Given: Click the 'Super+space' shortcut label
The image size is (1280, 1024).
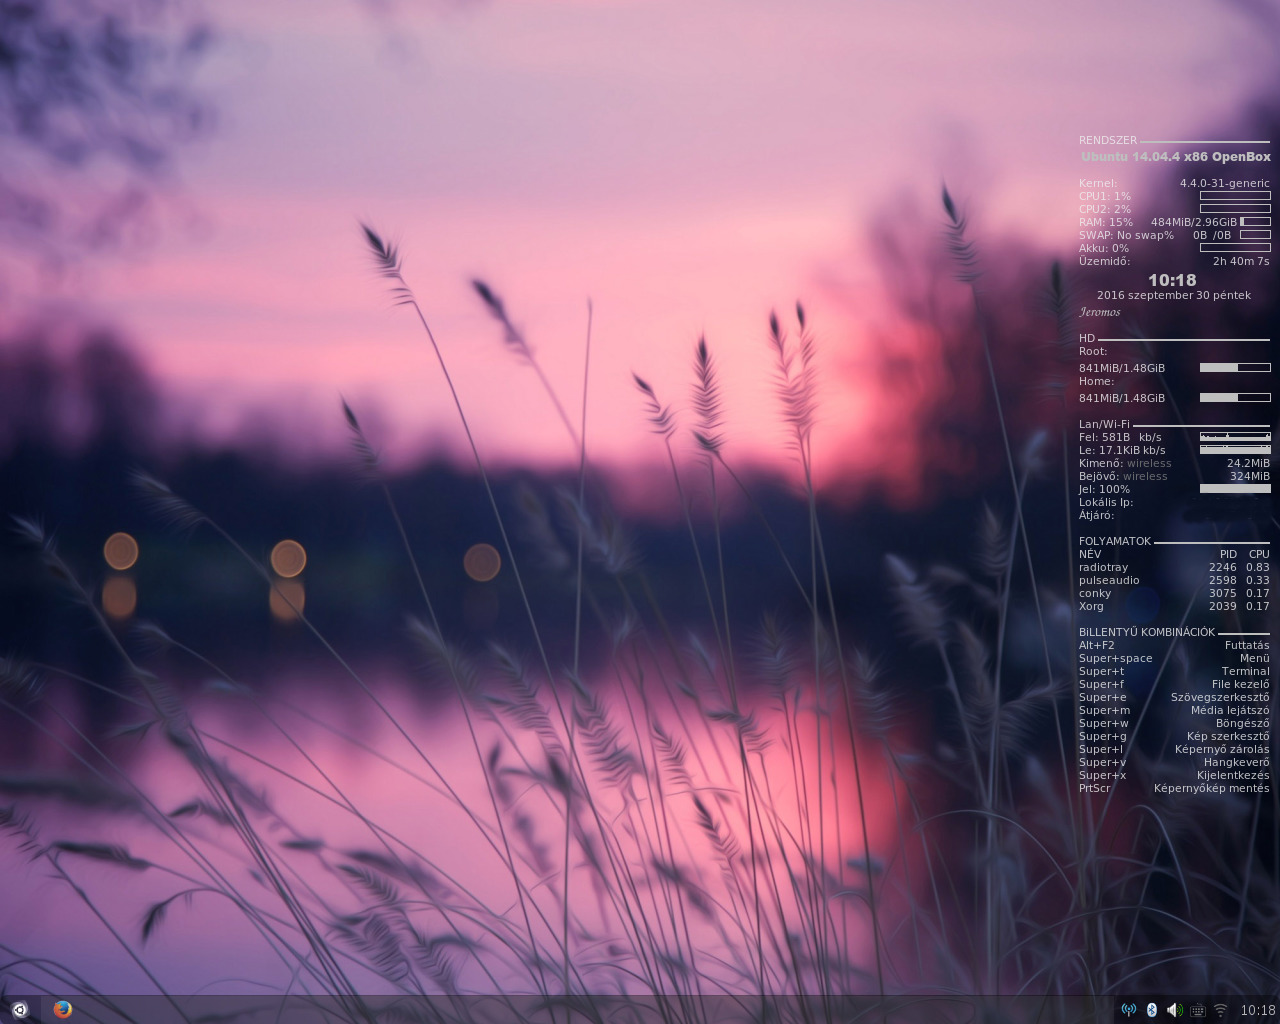Looking at the screenshot, I should coord(1116,658).
